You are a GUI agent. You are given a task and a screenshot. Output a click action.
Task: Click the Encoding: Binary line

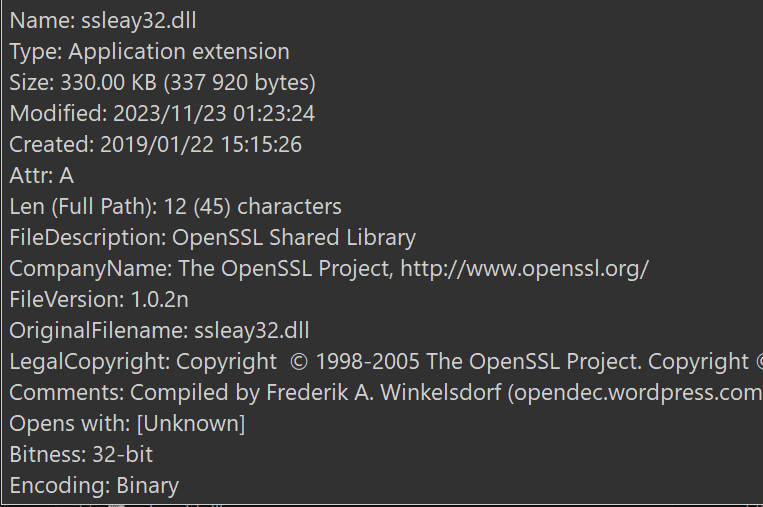(x=94, y=486)
